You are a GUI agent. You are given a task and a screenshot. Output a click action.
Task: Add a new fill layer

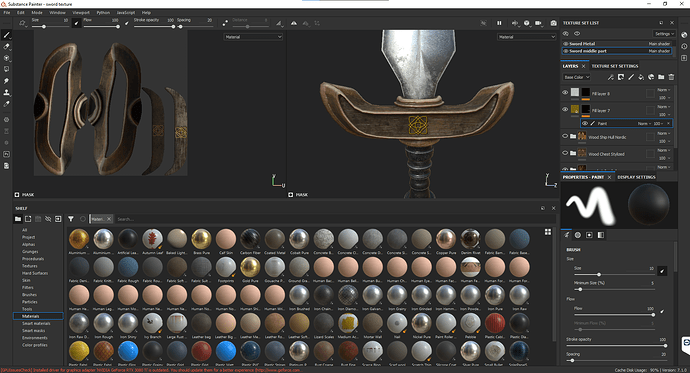click(641, 77)
